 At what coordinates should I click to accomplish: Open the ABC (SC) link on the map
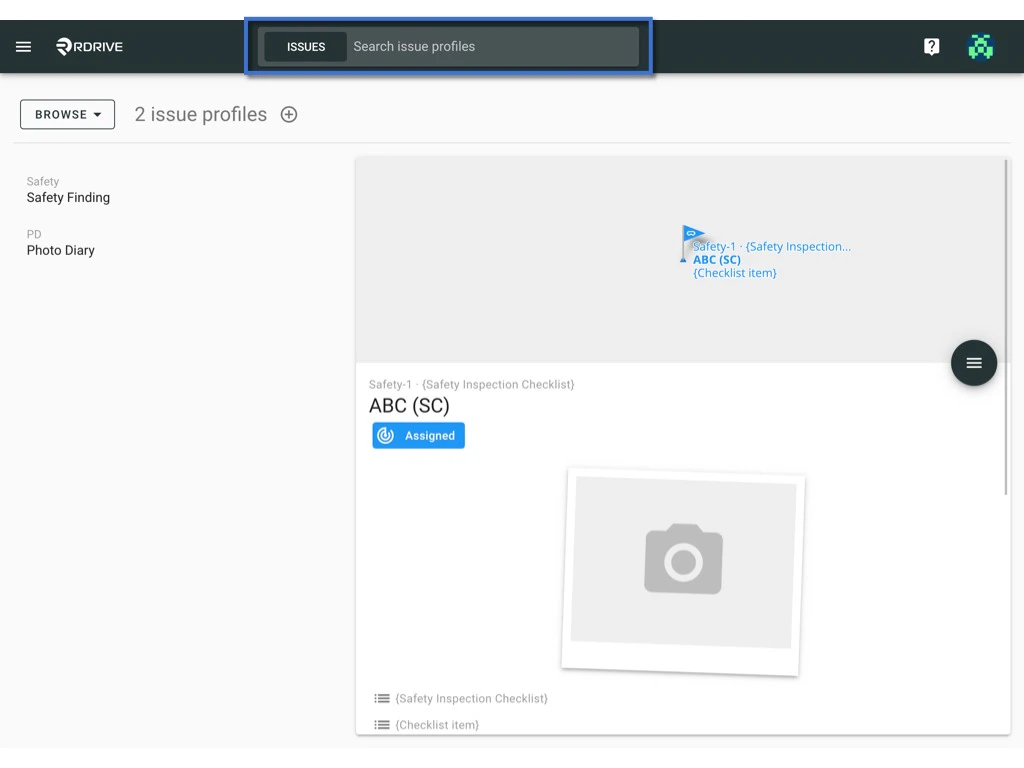click(x=717, y=259)
